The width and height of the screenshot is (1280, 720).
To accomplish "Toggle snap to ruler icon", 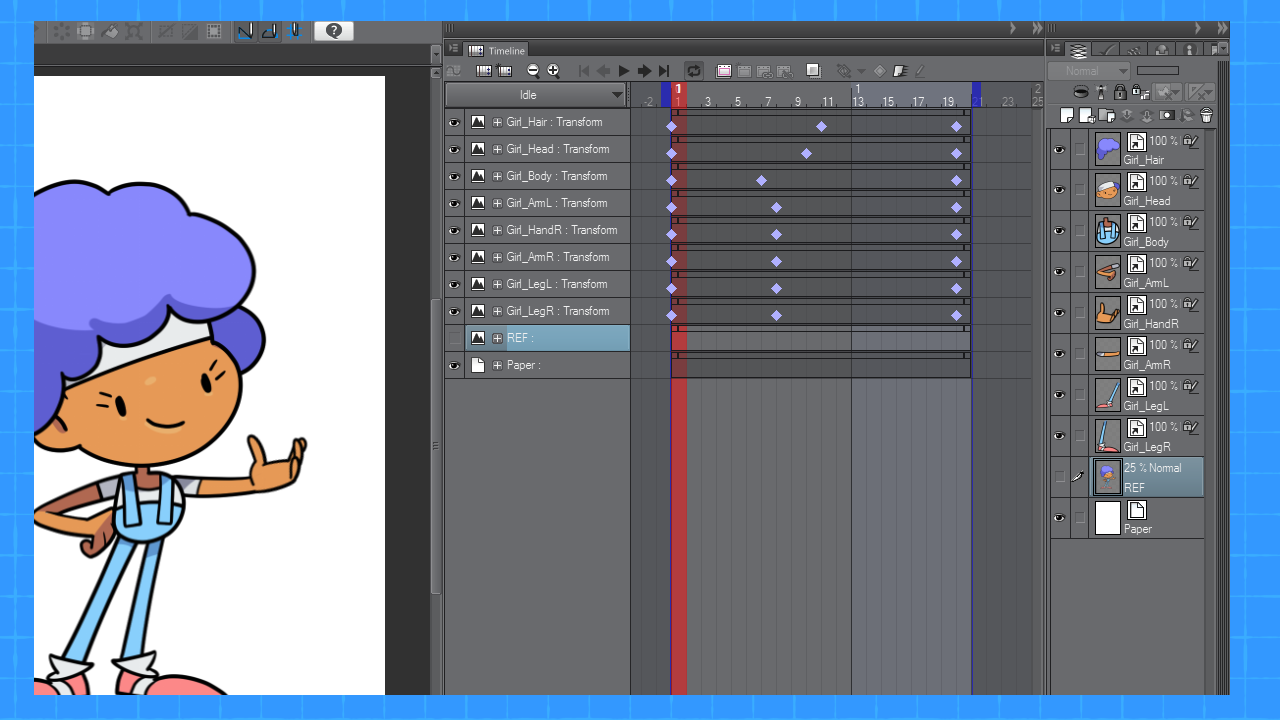I will point(244,31).
